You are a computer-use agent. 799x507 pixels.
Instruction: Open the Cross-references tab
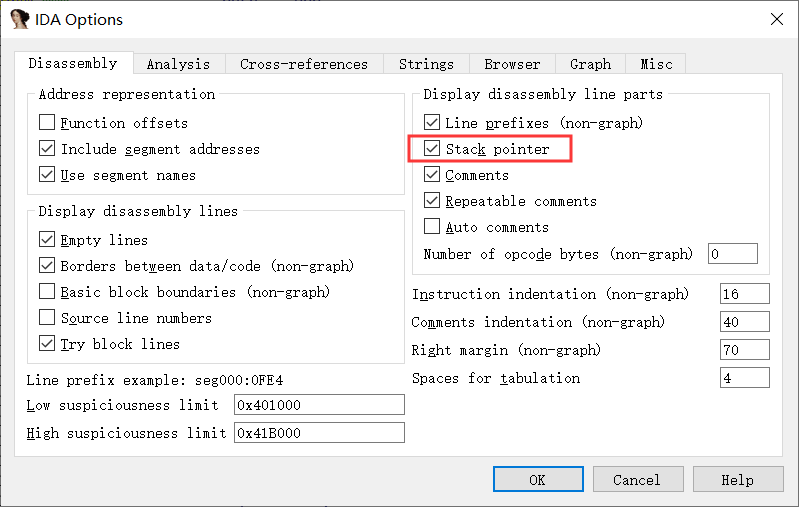point(304,64)
